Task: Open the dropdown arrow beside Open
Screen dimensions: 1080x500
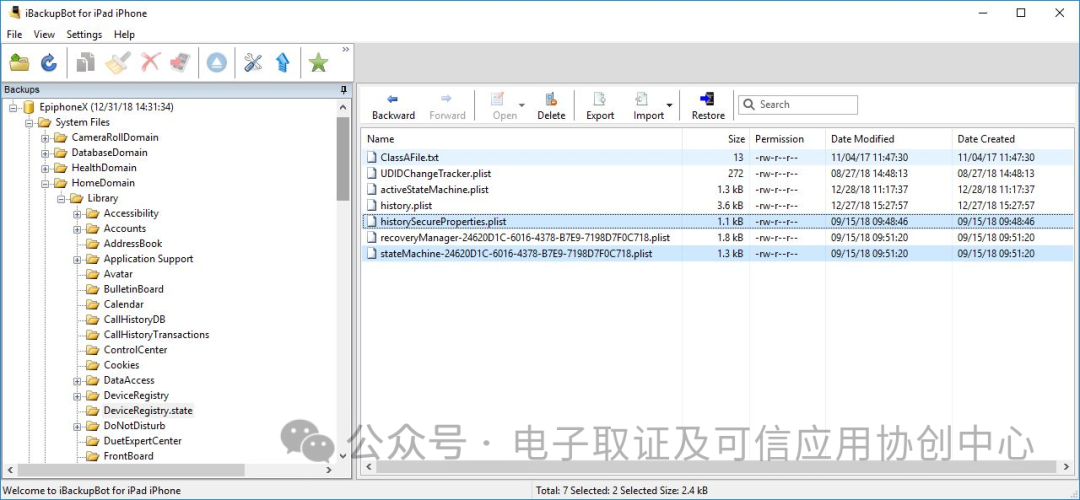Action: click(521, 105)
